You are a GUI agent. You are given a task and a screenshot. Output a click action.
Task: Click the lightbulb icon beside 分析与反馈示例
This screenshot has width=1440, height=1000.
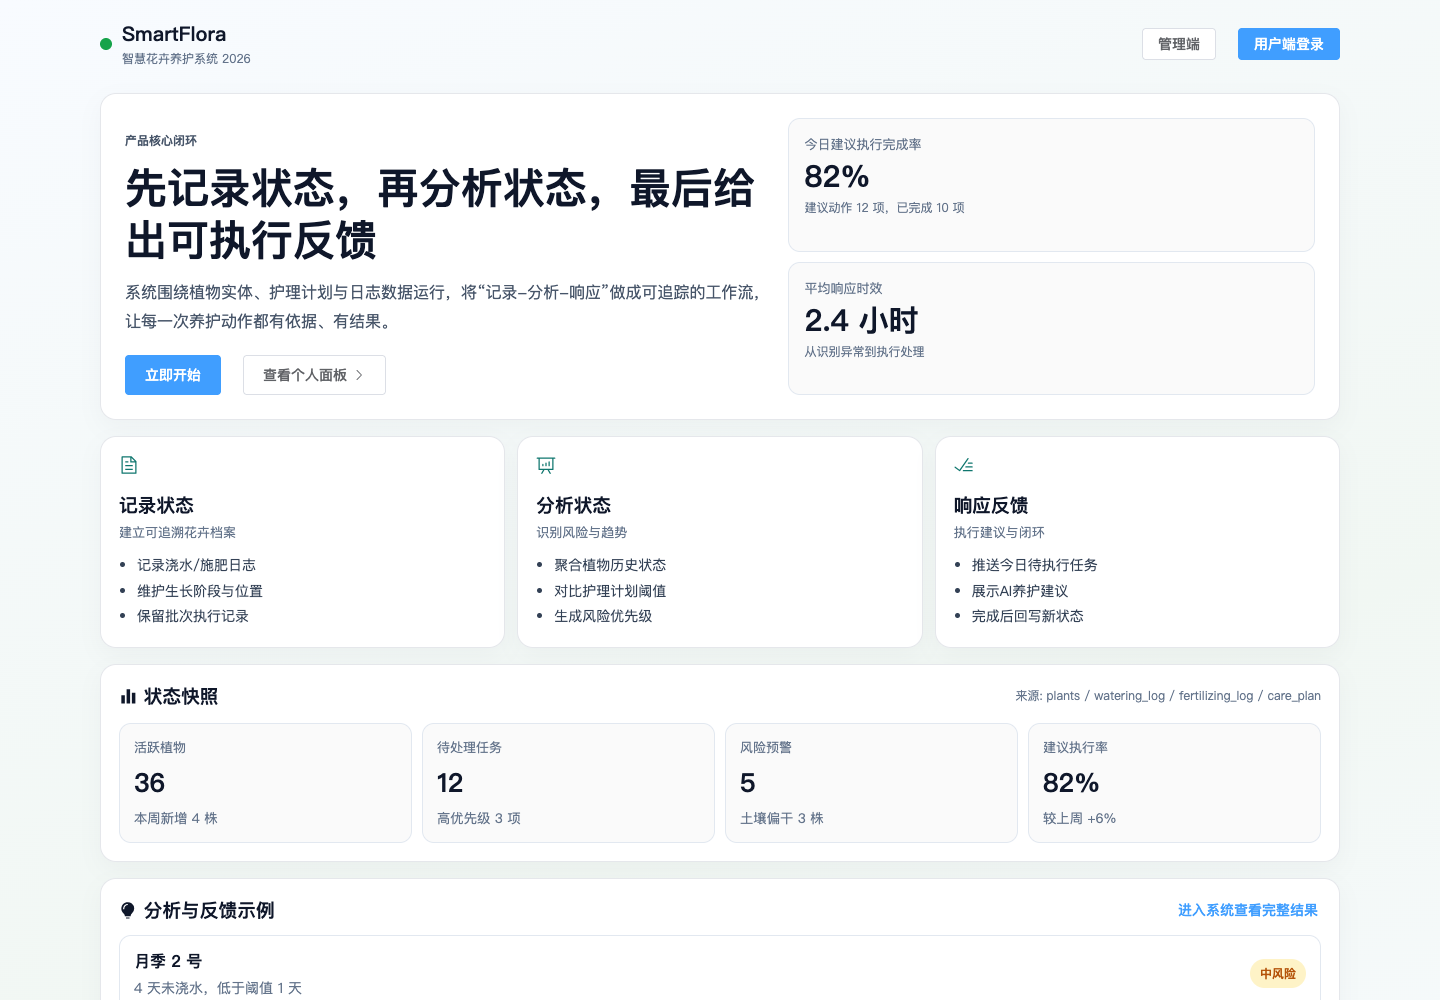[x=128, y=910]
